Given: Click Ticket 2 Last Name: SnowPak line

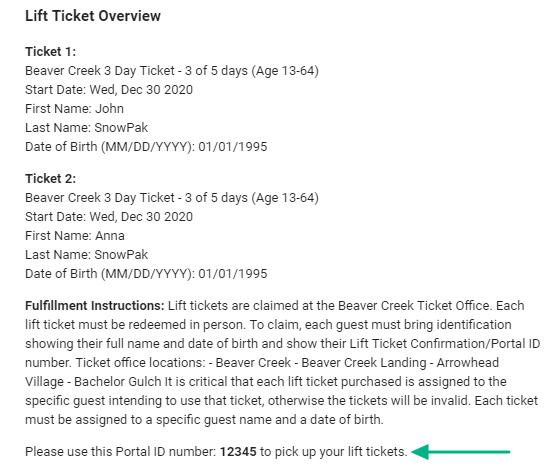Looking at the screenshot, I should (x=86, y=255).
